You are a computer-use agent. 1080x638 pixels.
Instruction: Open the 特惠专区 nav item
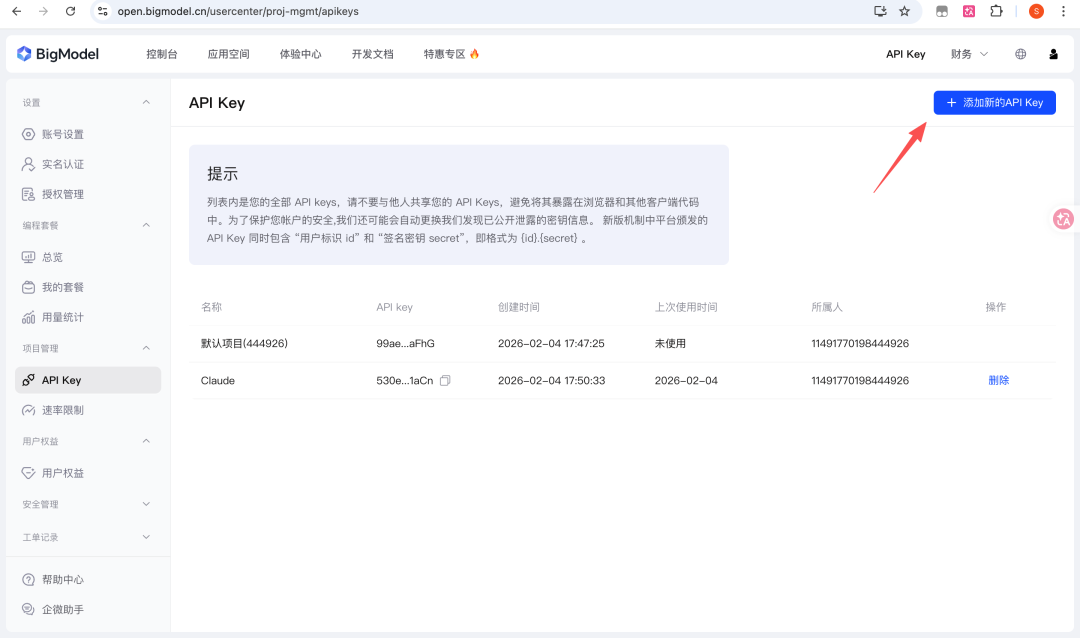point(451,54)
